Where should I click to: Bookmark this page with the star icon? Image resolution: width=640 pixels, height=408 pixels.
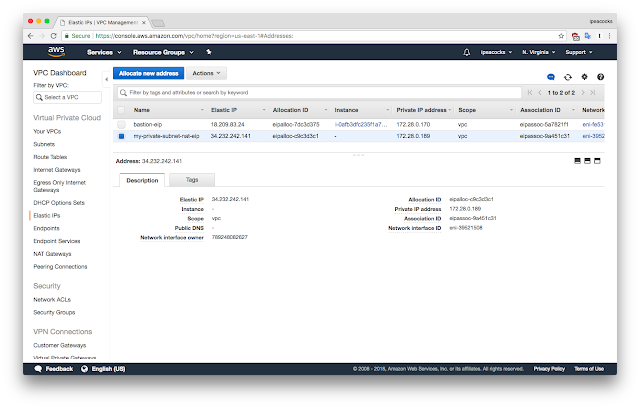click(x=561, y=36)
